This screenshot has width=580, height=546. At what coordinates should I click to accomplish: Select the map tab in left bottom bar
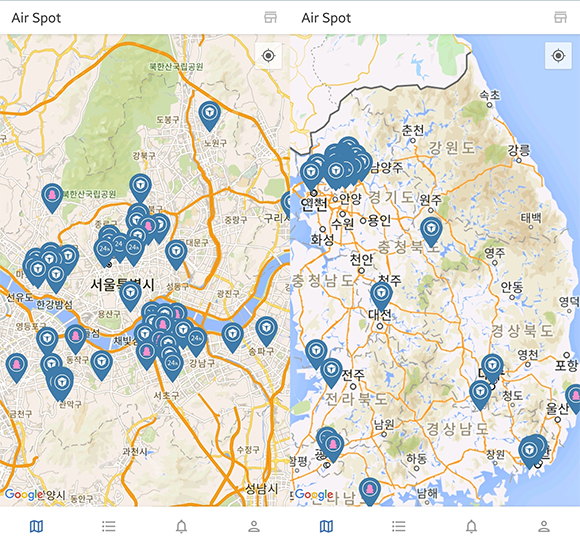click(36, 526)
